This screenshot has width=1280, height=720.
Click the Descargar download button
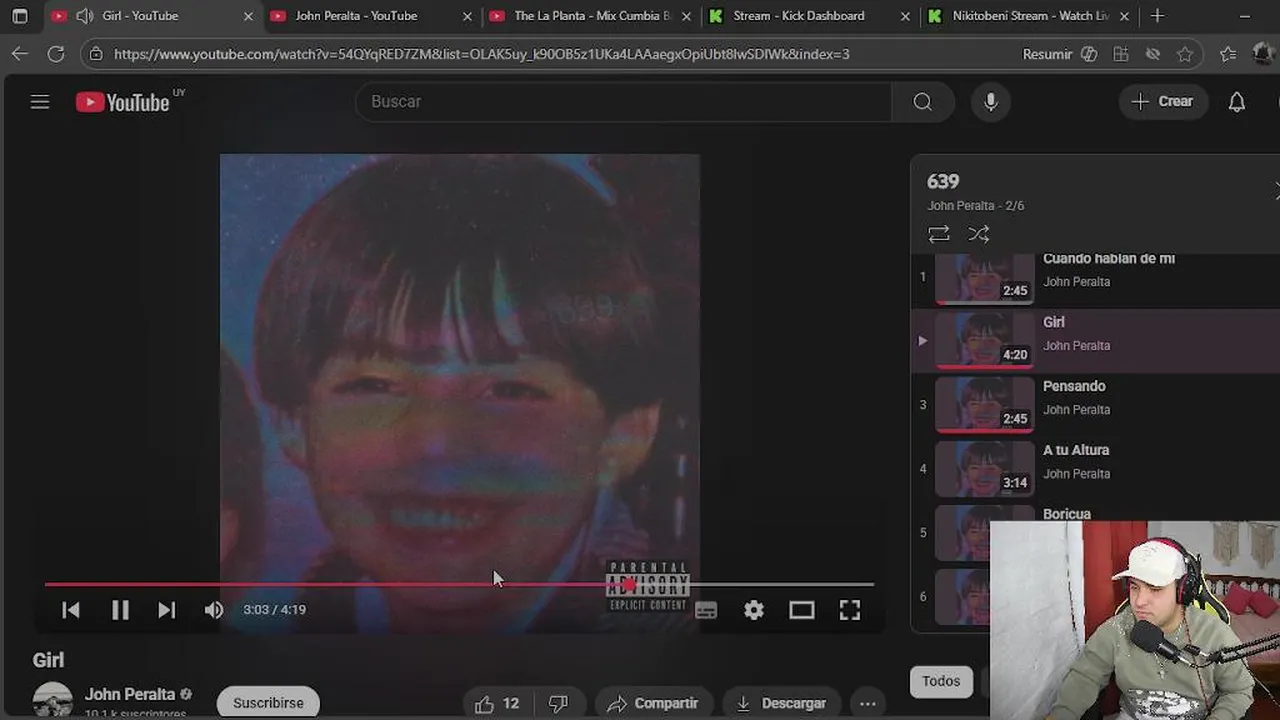coord(780,703)
